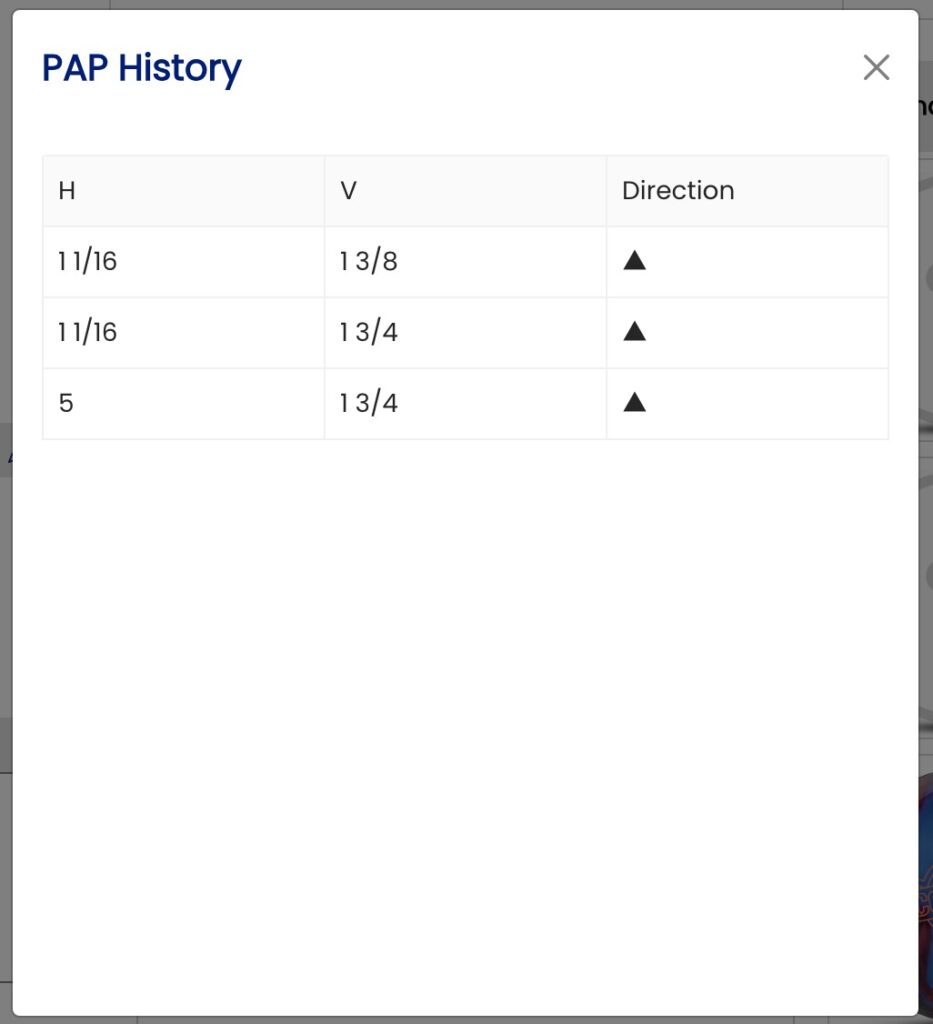Viewport: 933px width, 1024px height.
Task: Click the V column header
Action: [348, 191]
